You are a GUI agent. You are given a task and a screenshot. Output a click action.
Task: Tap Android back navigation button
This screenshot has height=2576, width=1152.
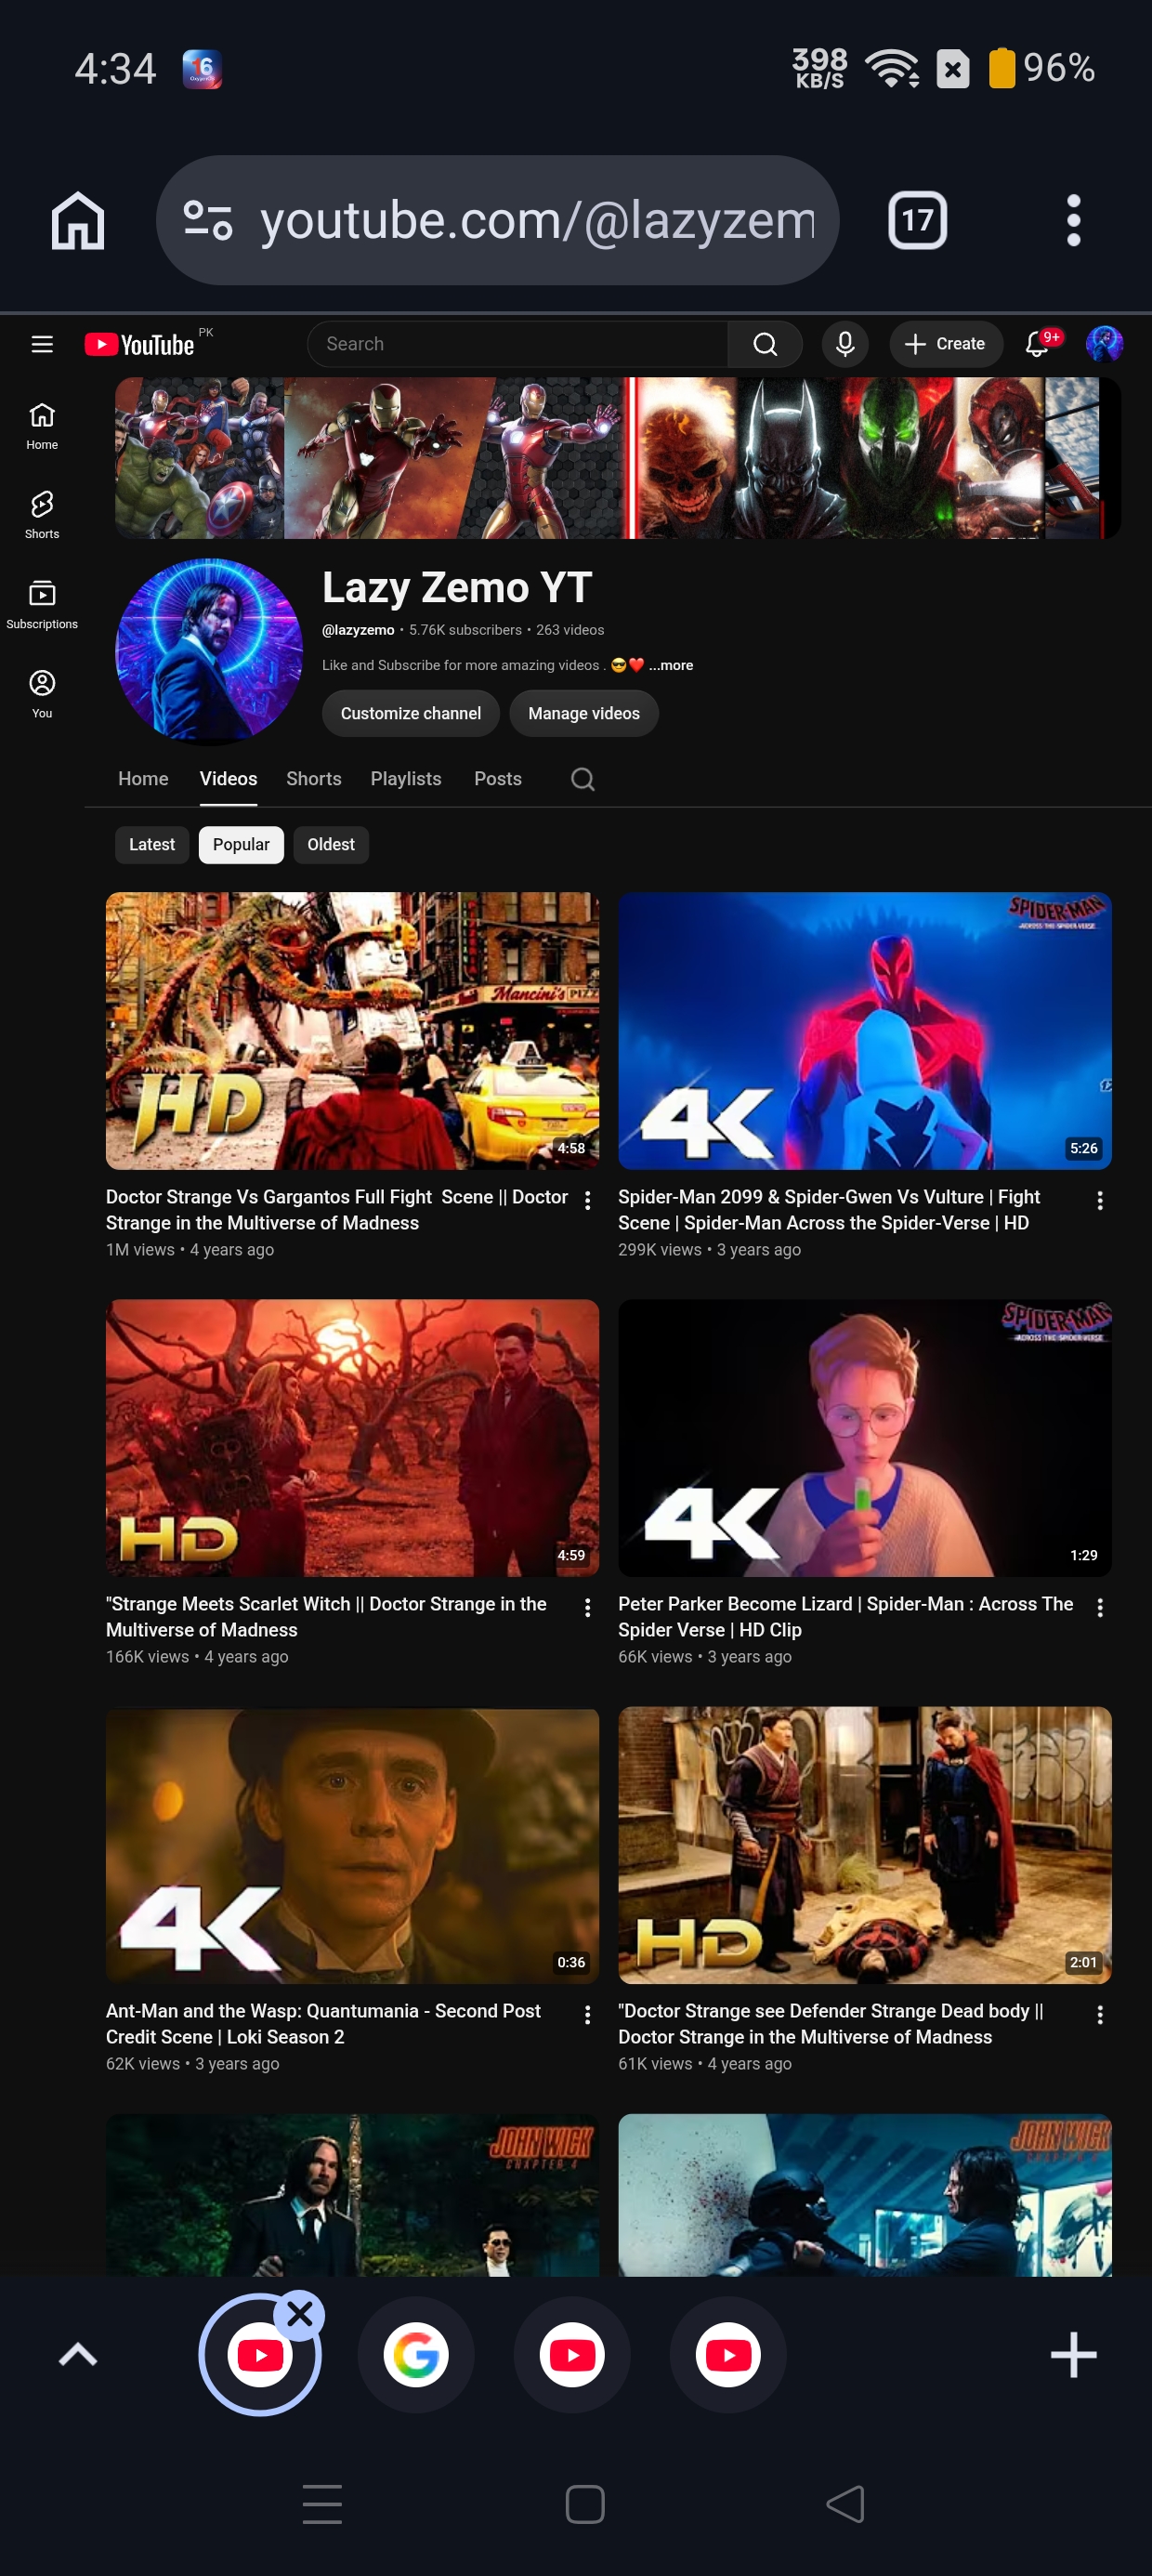click(845, 2504)
